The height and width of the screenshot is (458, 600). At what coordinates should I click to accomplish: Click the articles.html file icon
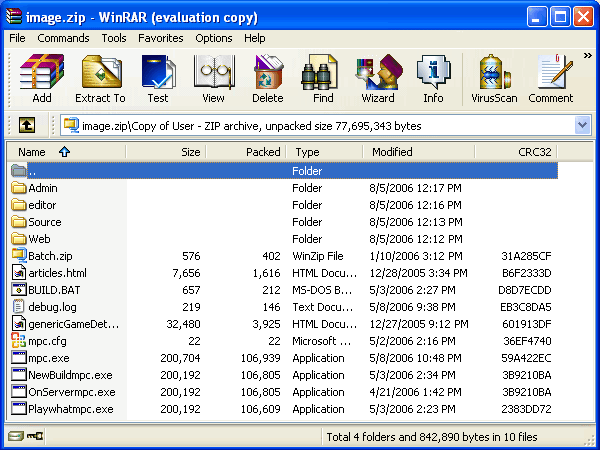tap(18, 272)
